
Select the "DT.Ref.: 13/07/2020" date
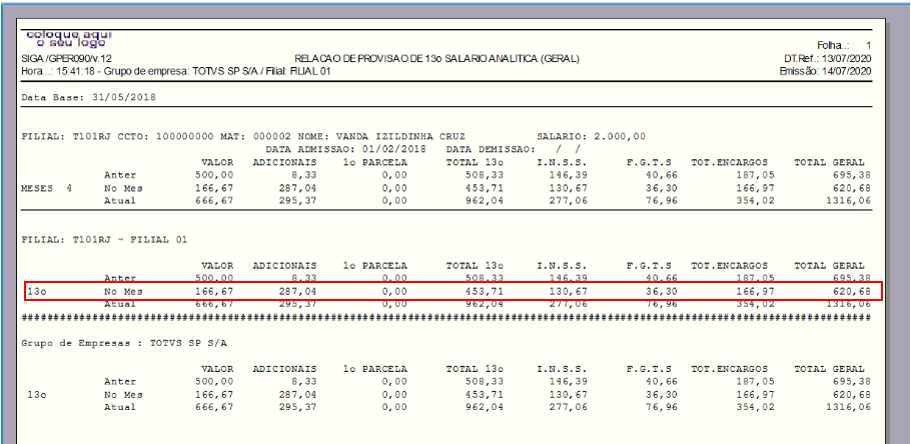point(827,59)
